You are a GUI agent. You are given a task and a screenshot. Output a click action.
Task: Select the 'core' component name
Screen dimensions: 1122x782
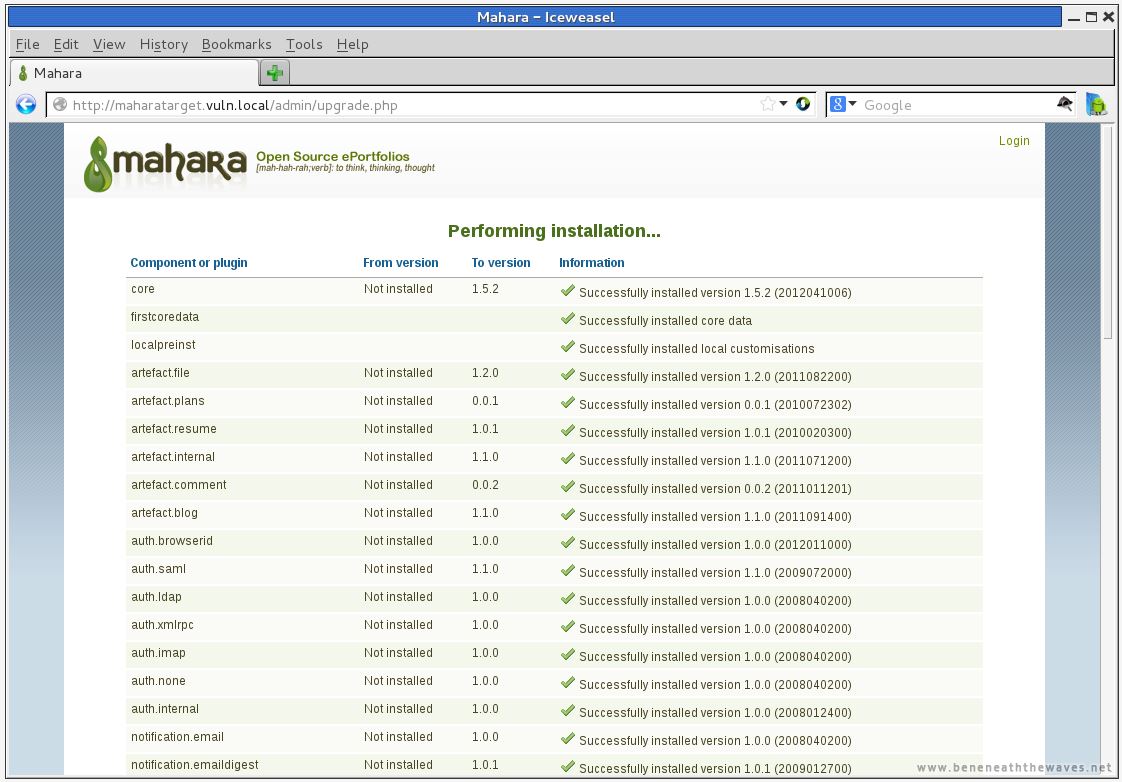142,289
